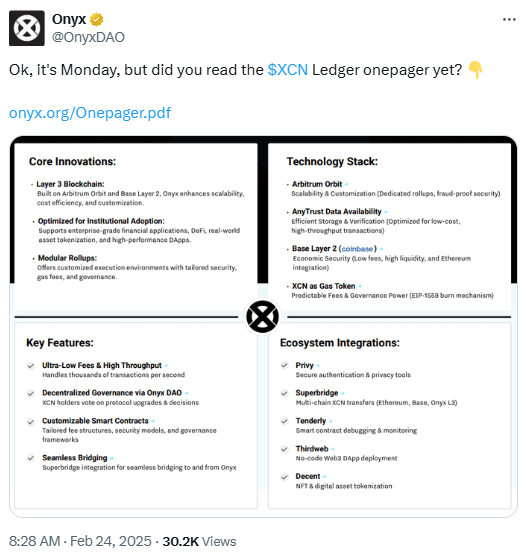Open the onyx.org/Onepager.pdf link
Image resolution: width=526 pixels, height=552 pixels.
click(x=90, y=113)
